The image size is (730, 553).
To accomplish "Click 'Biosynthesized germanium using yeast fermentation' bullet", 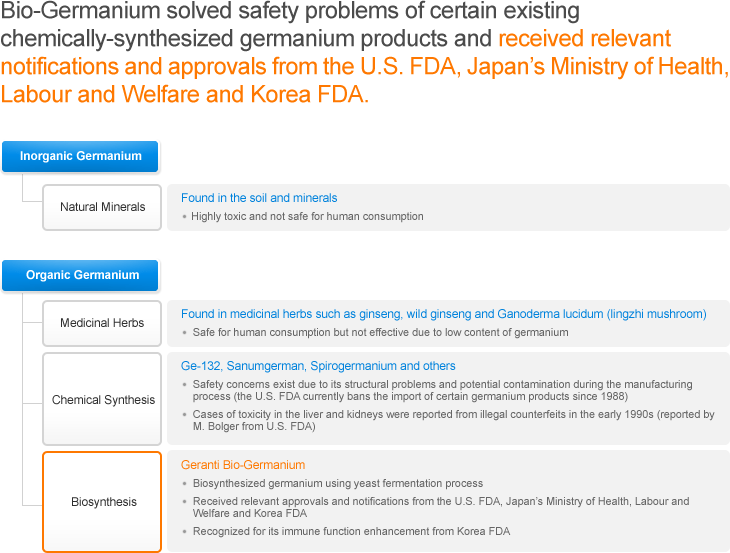I will tap(337, 483).
